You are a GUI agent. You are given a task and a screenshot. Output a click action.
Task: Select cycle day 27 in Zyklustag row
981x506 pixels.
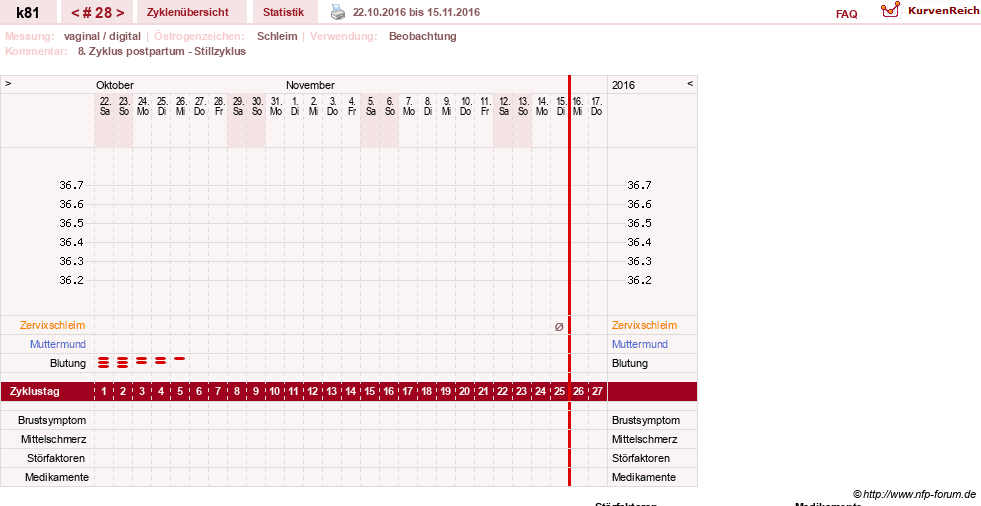tap(597, 392)
